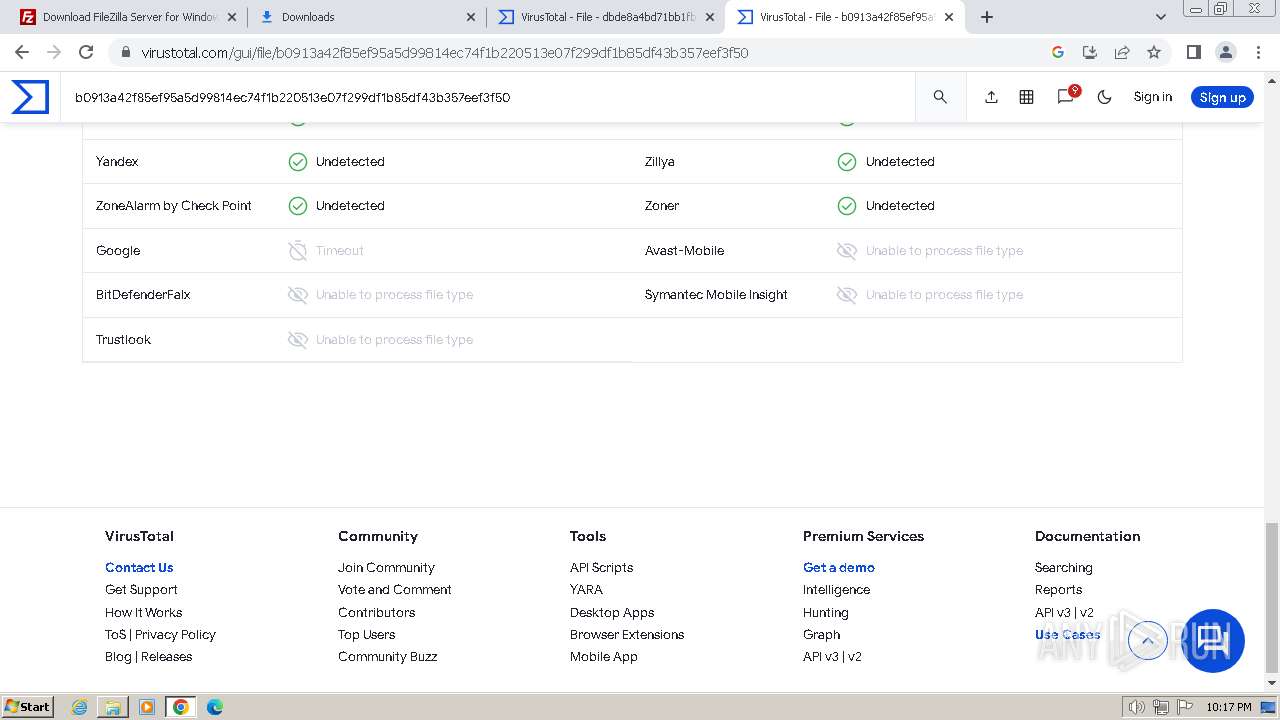This screenshot has width=1280, height=720.
Task: Open Internet Explorer from taskbar
Action: pyautogui.click(x=80, y=707)
